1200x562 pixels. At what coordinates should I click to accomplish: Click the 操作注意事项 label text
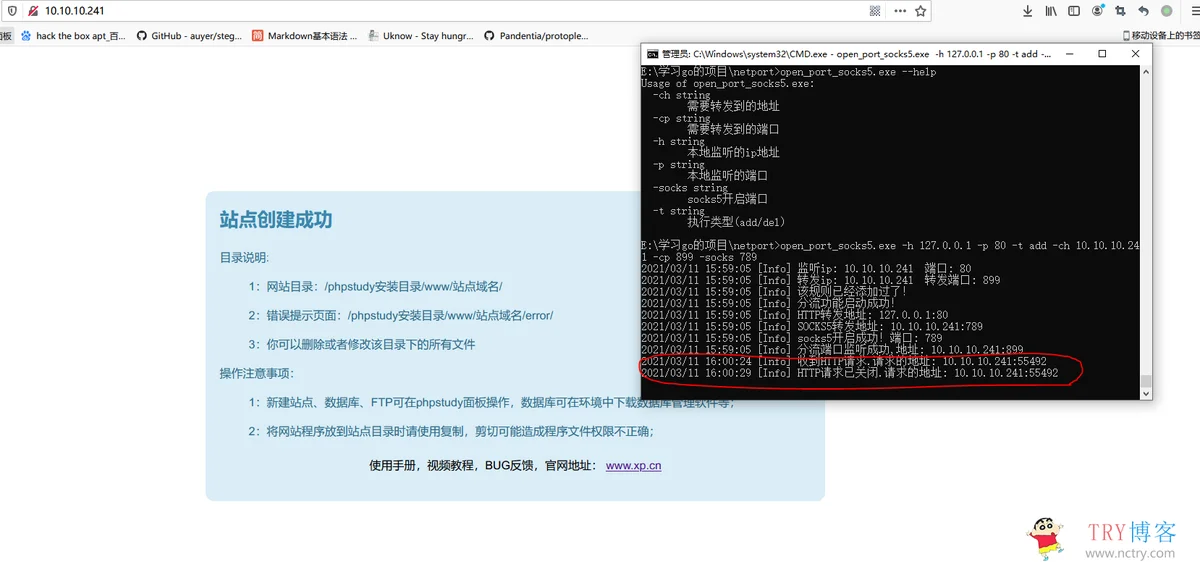258,373
